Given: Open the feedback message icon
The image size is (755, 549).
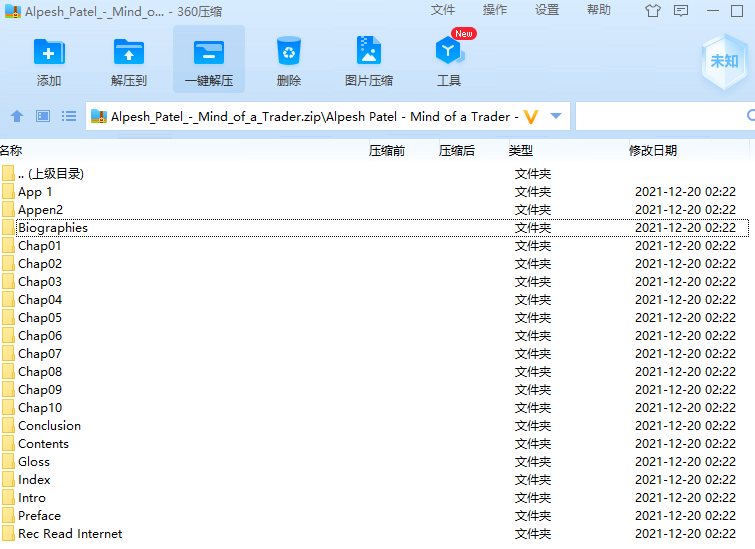Looking at the screenshot, I should tap(681, 11).
